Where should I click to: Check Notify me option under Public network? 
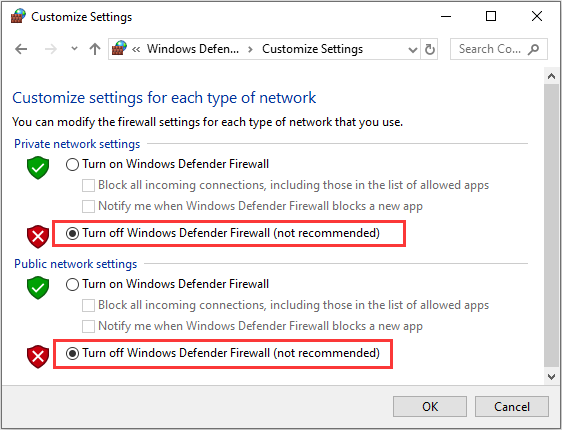88,326
